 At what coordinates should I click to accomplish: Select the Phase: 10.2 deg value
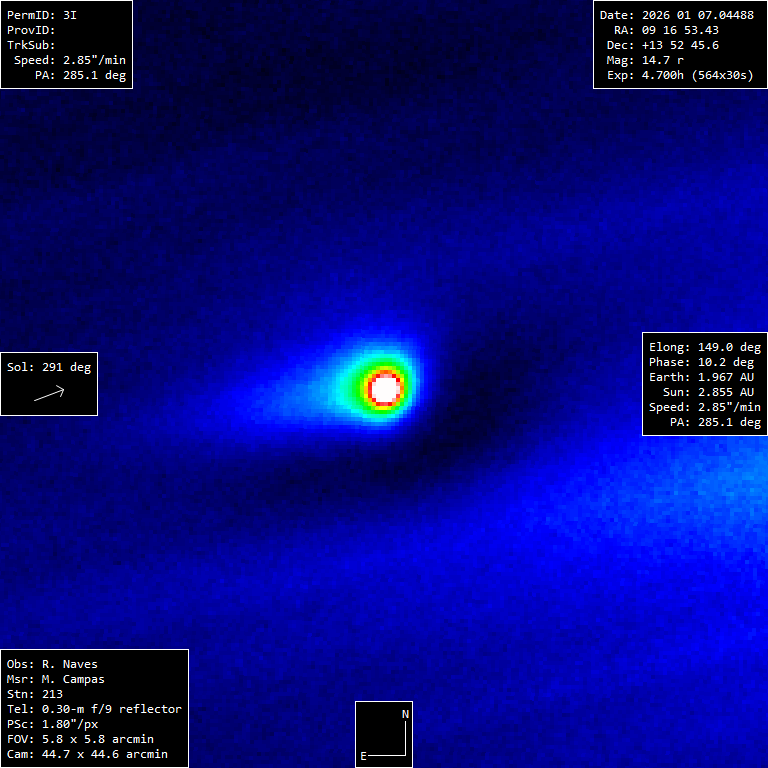(x=704, y=362)
